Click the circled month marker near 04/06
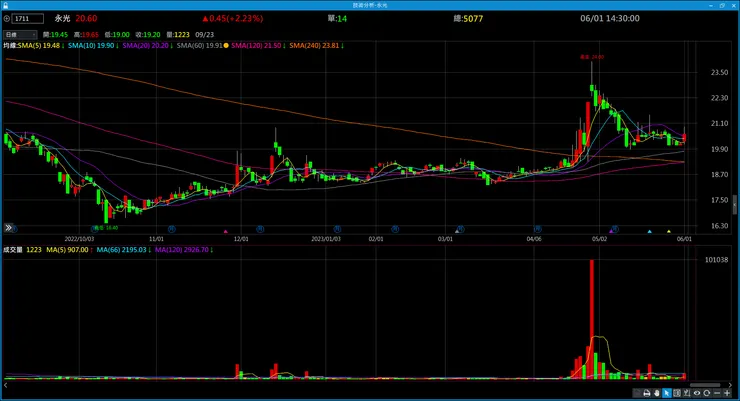This screenshot has width=740, height=401. tap(538, 229)
